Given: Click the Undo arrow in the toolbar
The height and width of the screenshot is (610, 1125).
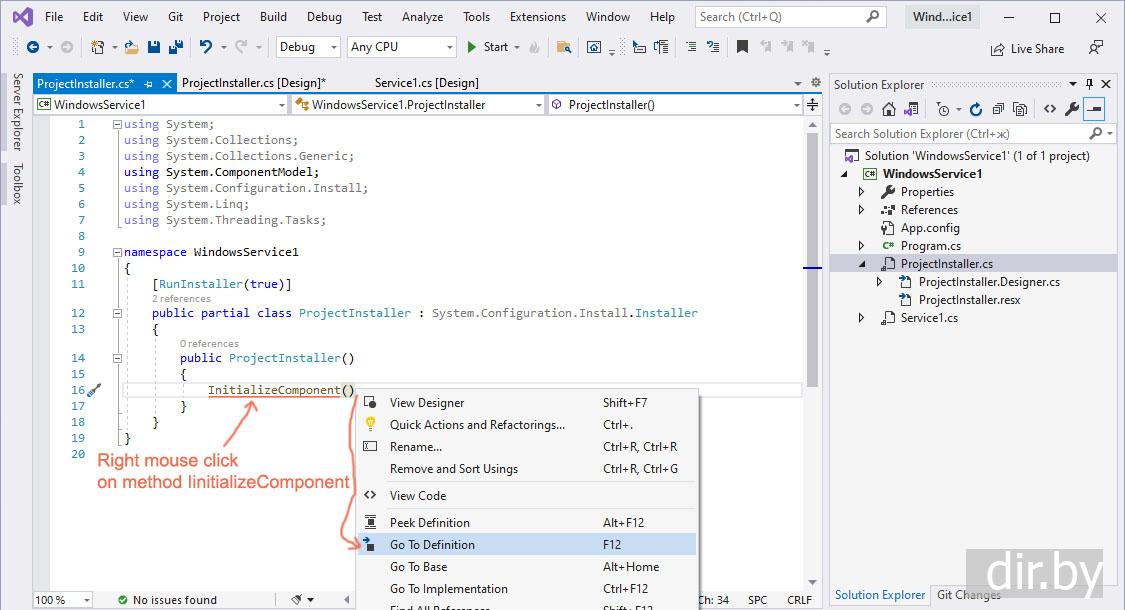Looking at the screenshot, I should click(x=205, y=47).
